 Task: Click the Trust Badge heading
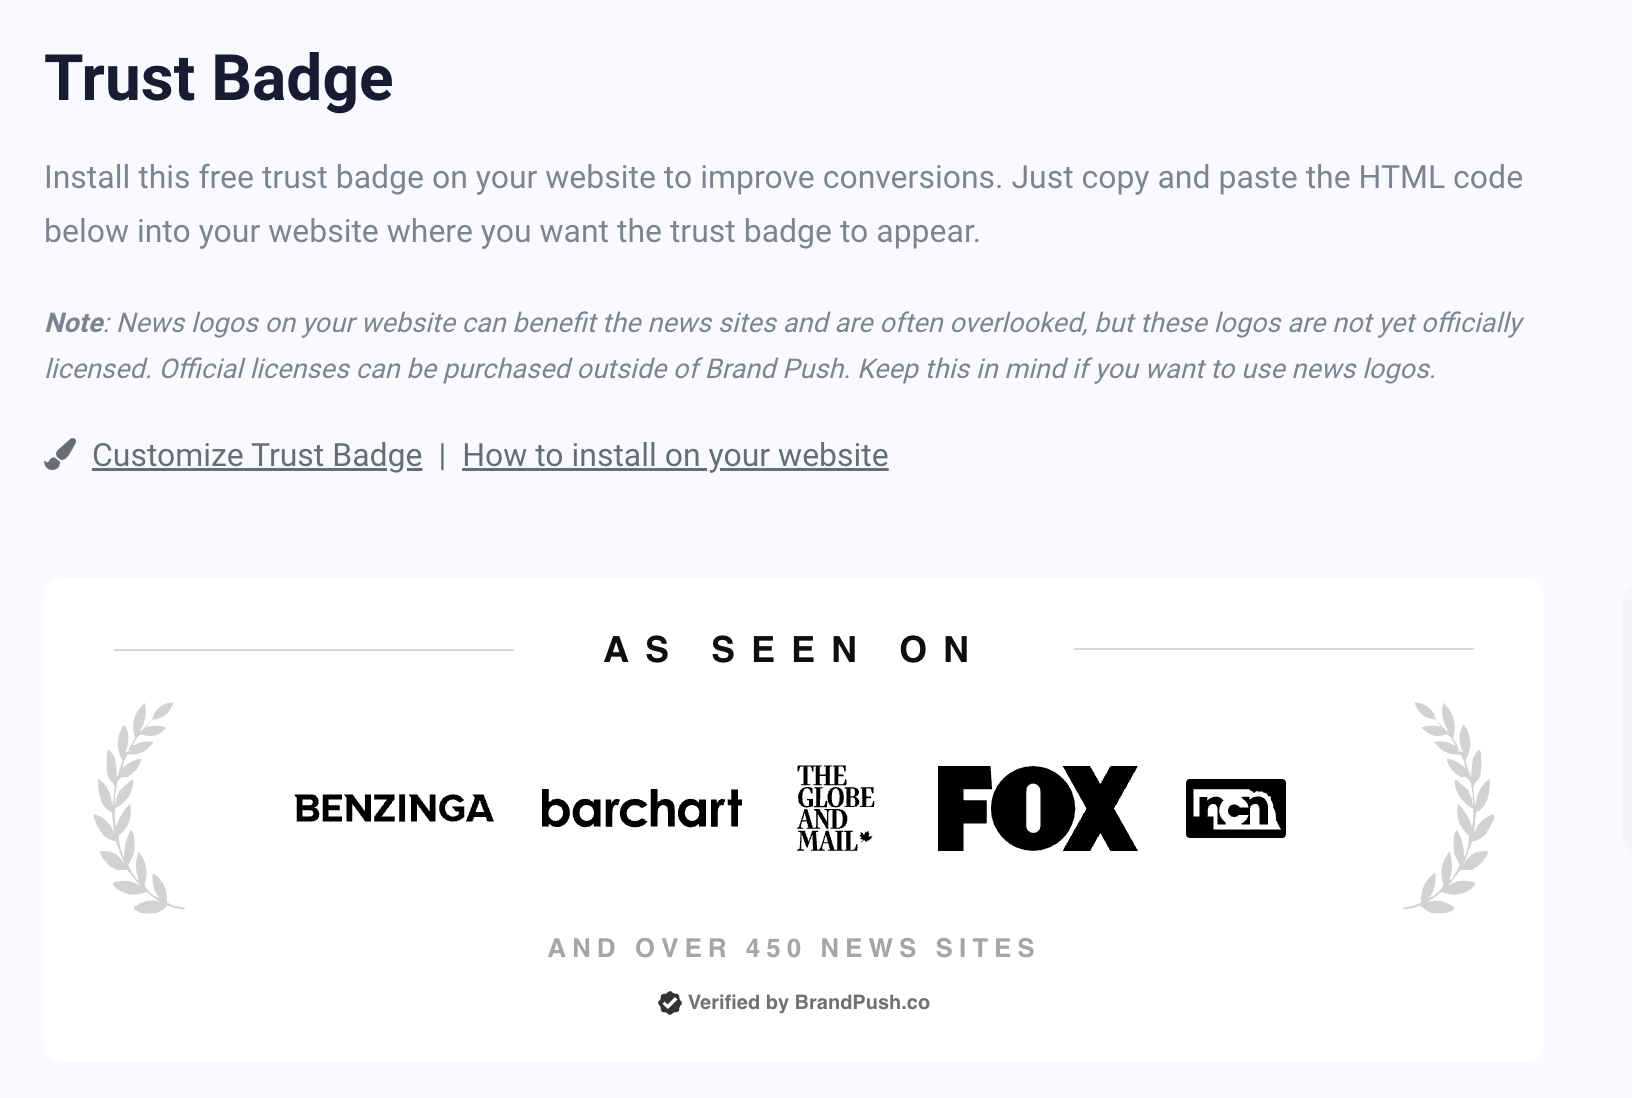pyautogui.click(x=218, y=78)
